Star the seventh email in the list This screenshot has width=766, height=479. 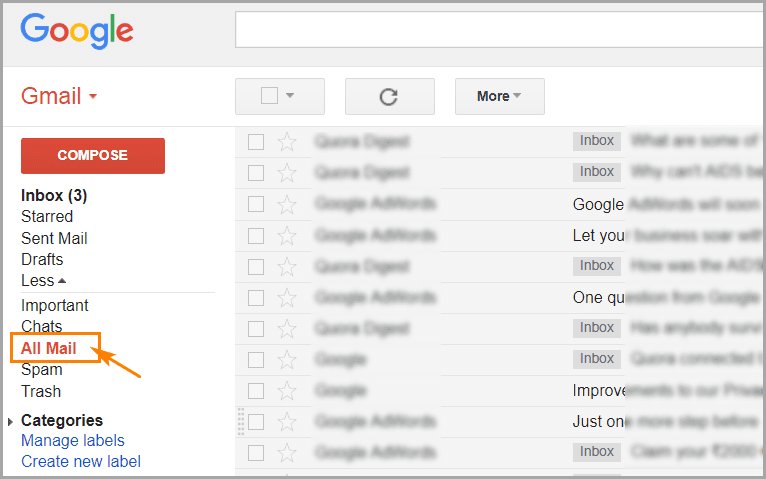287,328
